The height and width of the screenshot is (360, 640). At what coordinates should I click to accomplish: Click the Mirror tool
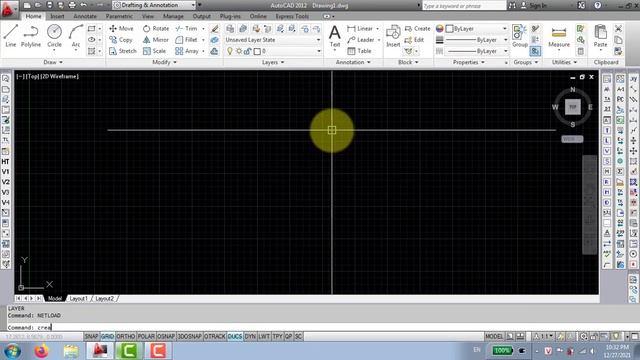[x=156, y=40]
